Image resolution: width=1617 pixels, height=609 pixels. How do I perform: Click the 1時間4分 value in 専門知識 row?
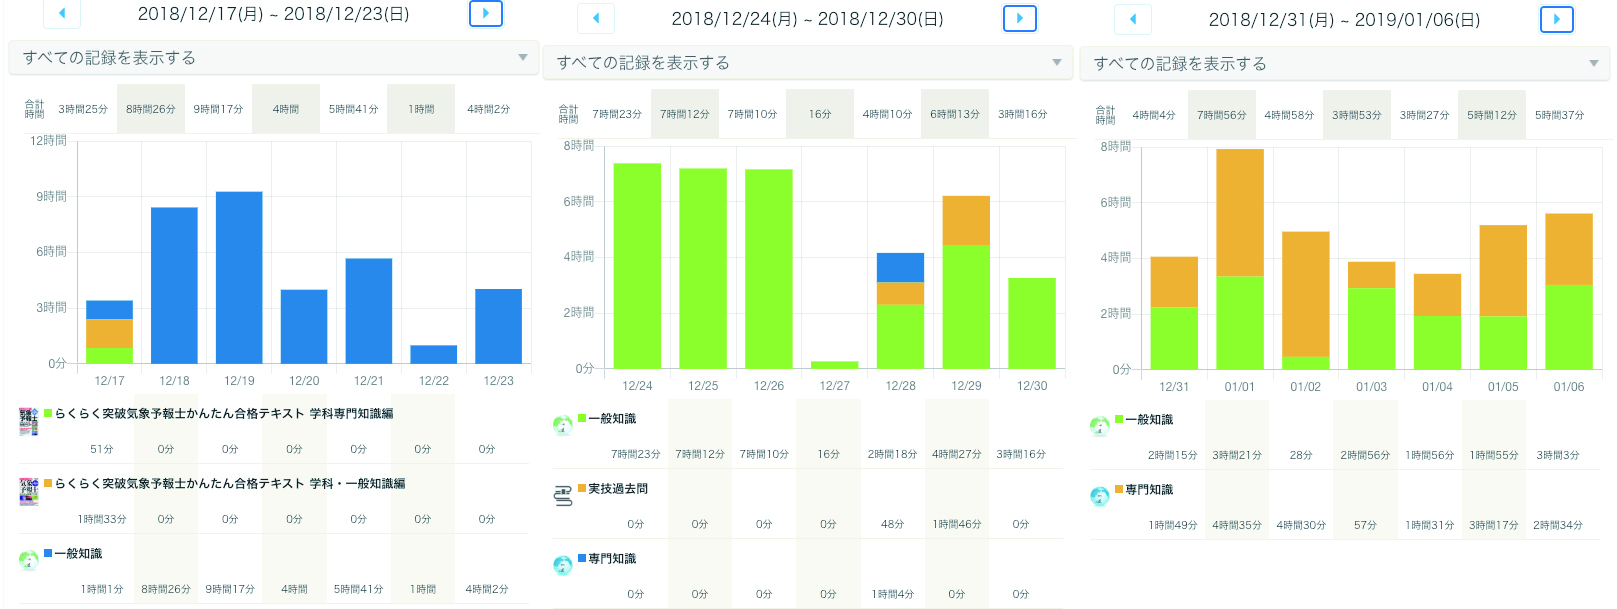pos(893,594)
